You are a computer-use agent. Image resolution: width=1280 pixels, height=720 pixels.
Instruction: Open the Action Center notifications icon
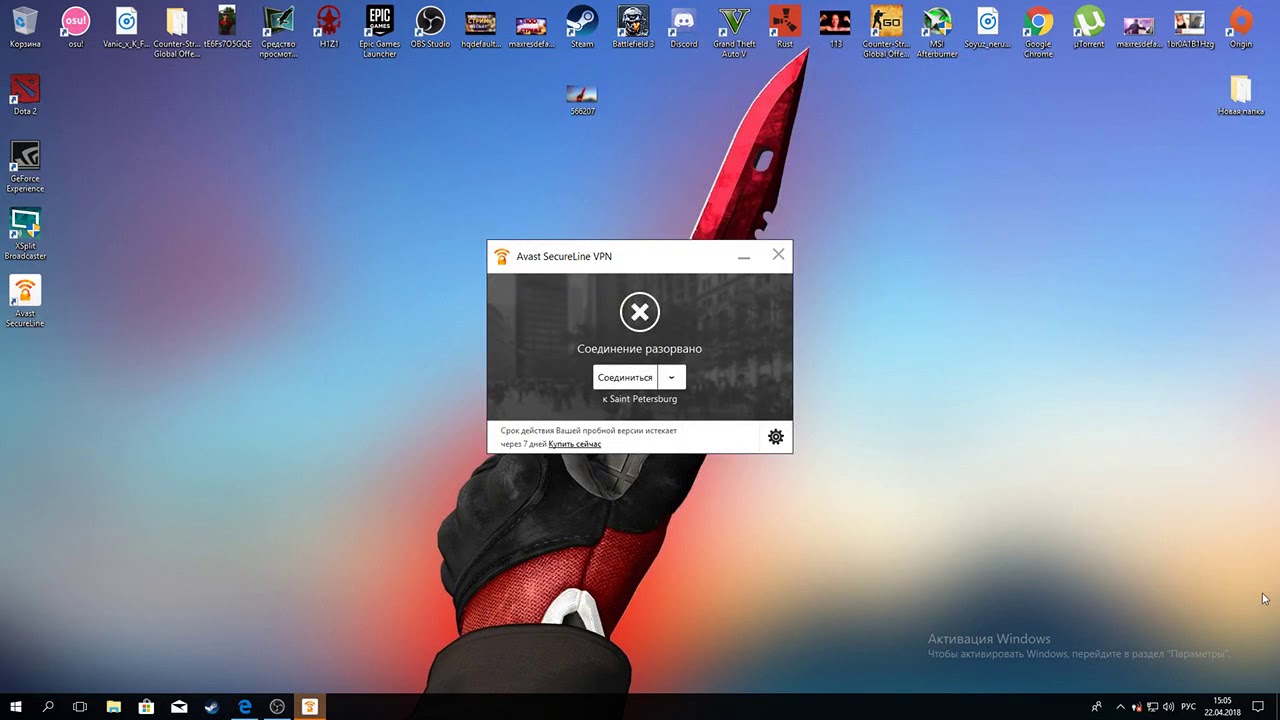pos(1258,707)
